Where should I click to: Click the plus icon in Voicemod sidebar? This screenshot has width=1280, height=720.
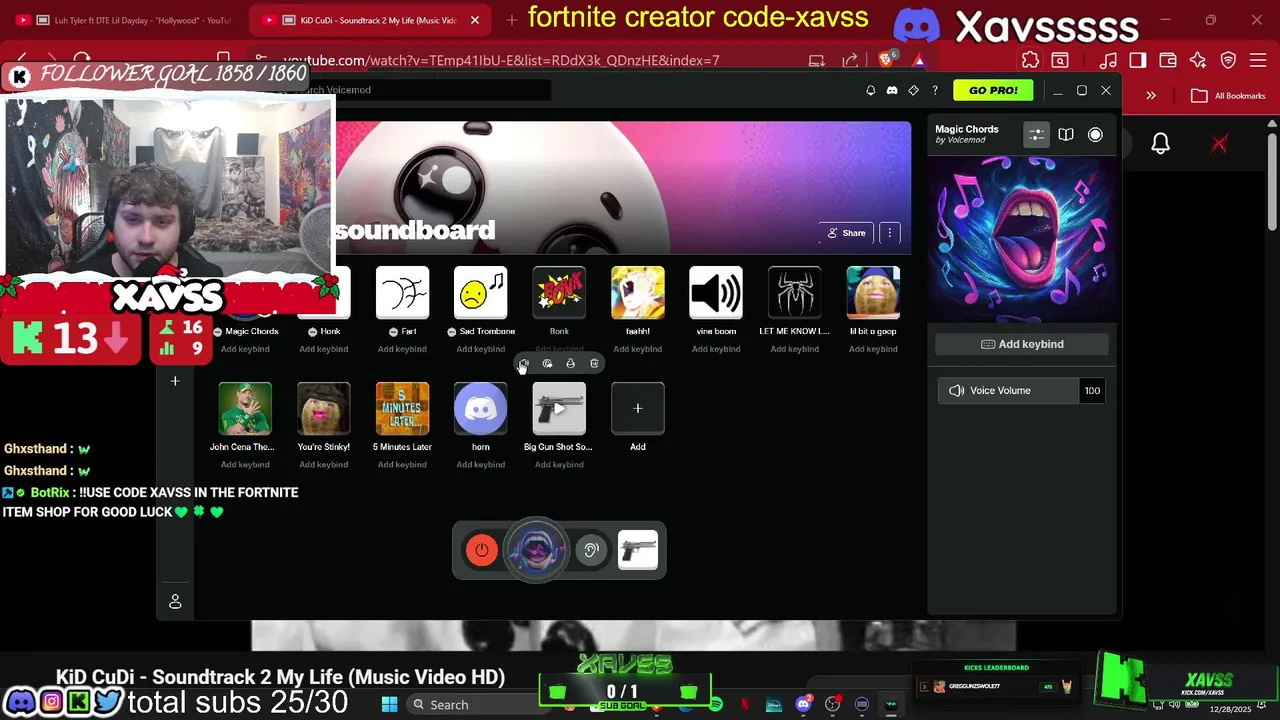point(175,381)
